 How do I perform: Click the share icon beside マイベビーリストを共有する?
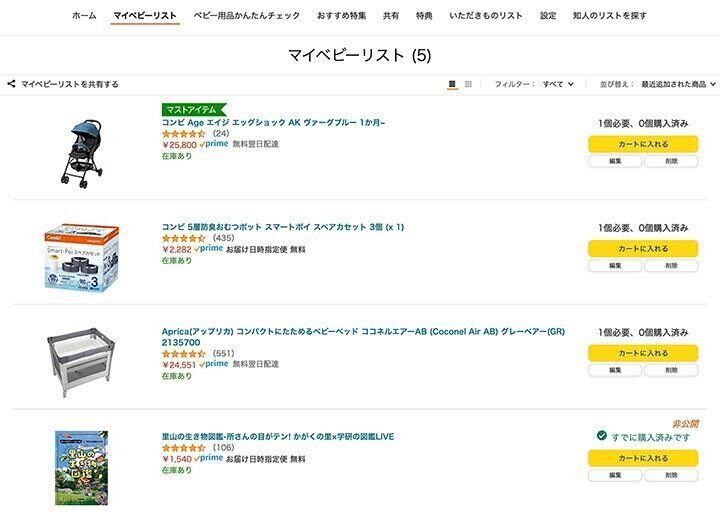point(10,84)
